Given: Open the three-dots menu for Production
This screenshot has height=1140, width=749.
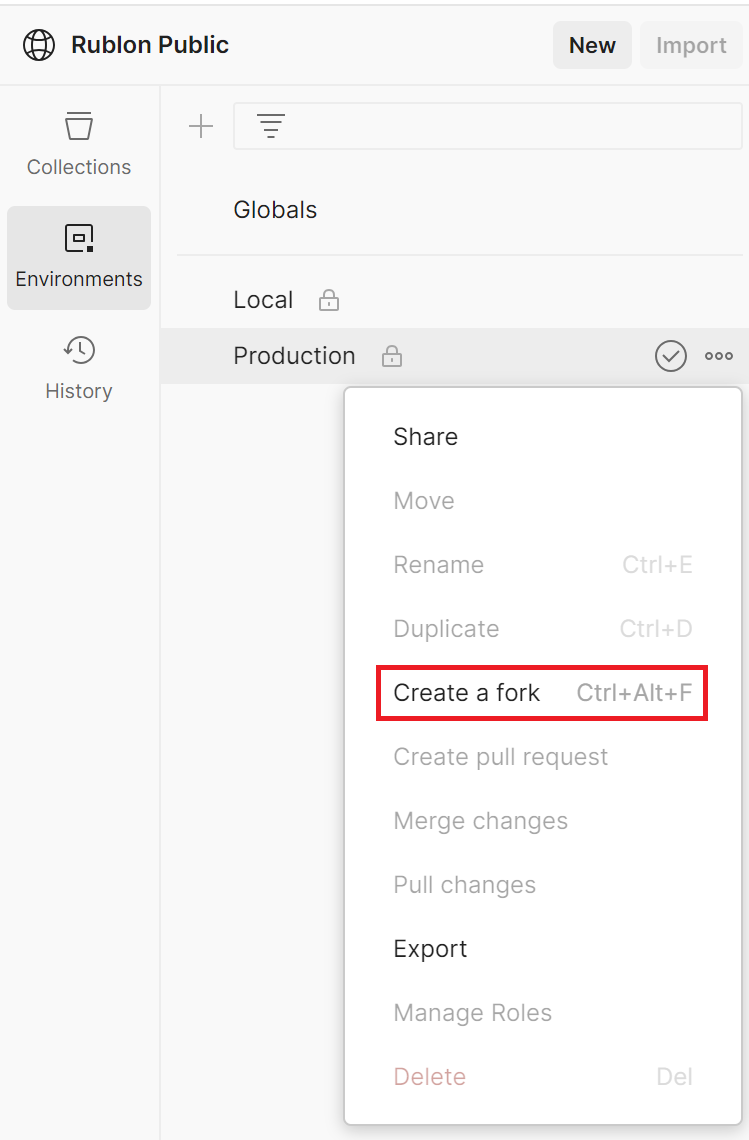Looking at the screenshot, I should click(x=719, y=356).
